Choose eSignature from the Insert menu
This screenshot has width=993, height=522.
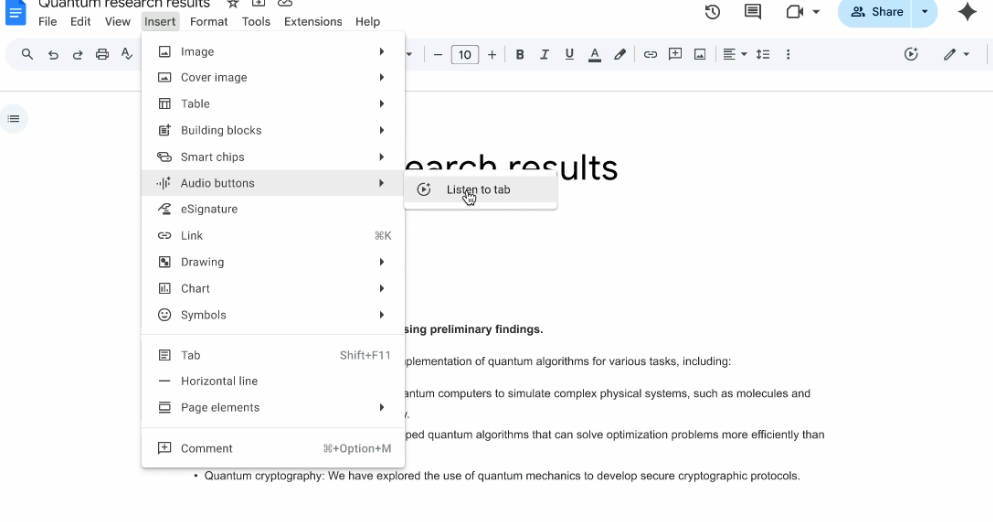click(209, 209)
